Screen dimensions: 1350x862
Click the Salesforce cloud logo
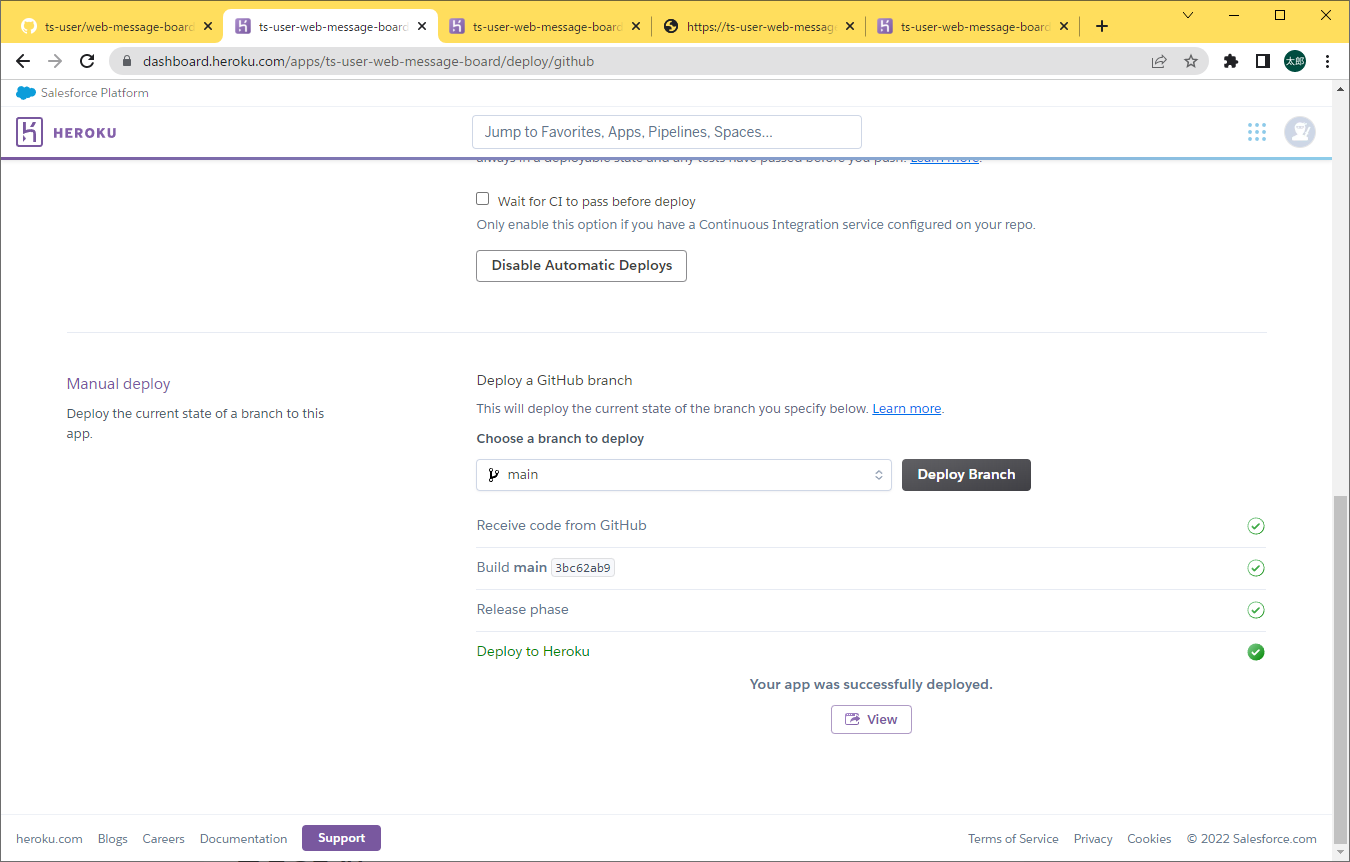26,93
